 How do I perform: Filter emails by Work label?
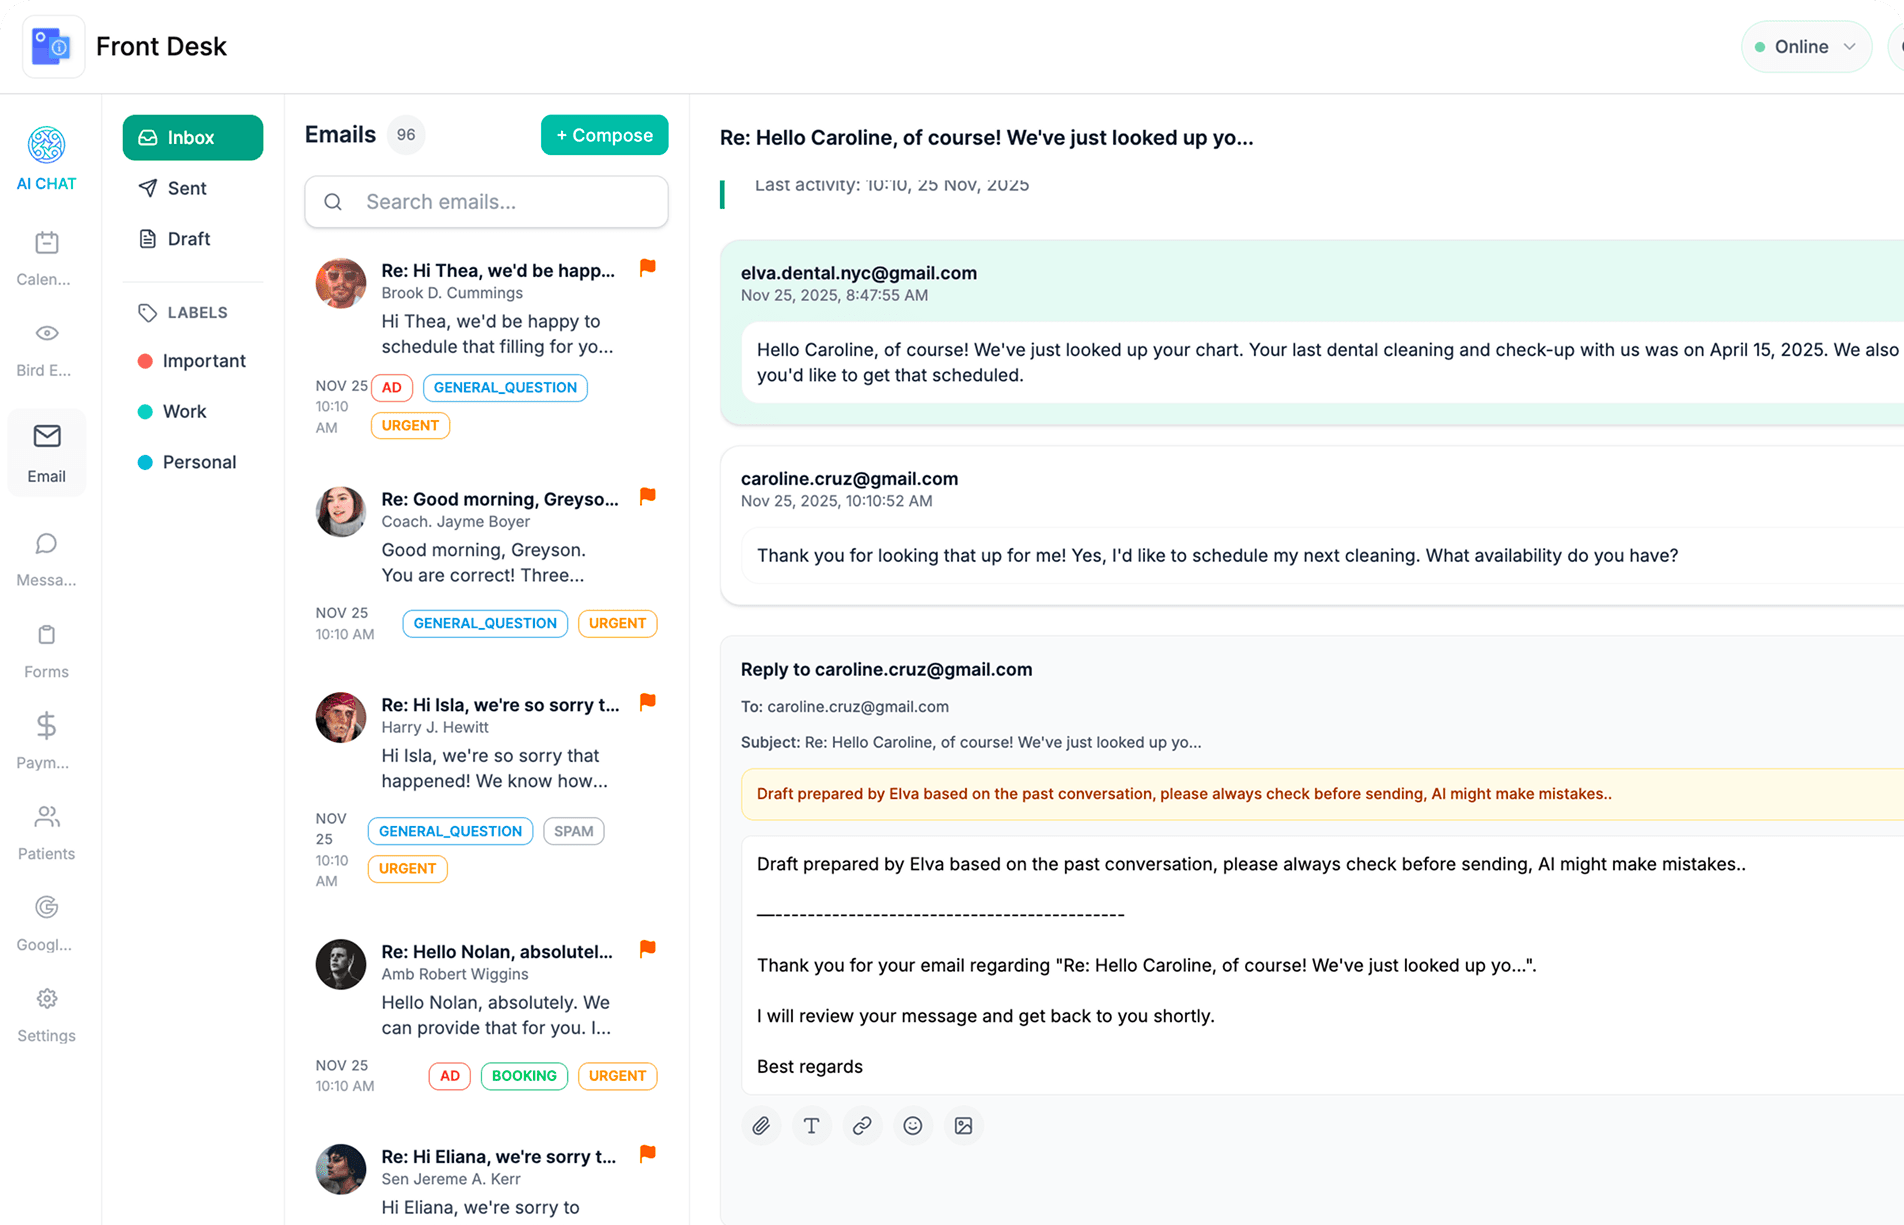click(184, 412)
